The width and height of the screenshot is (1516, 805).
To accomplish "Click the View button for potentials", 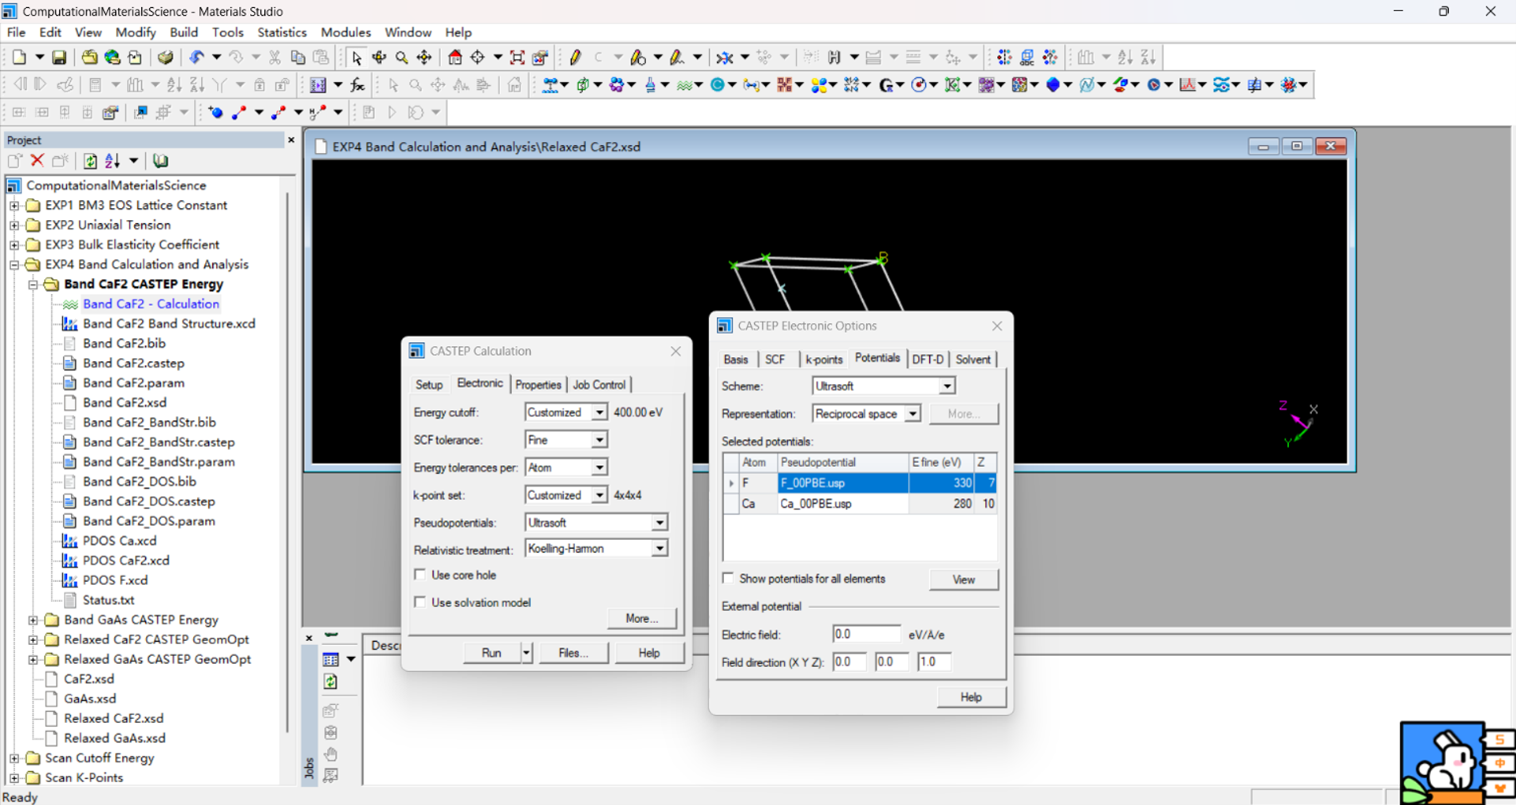I will [x=963, y=580].
